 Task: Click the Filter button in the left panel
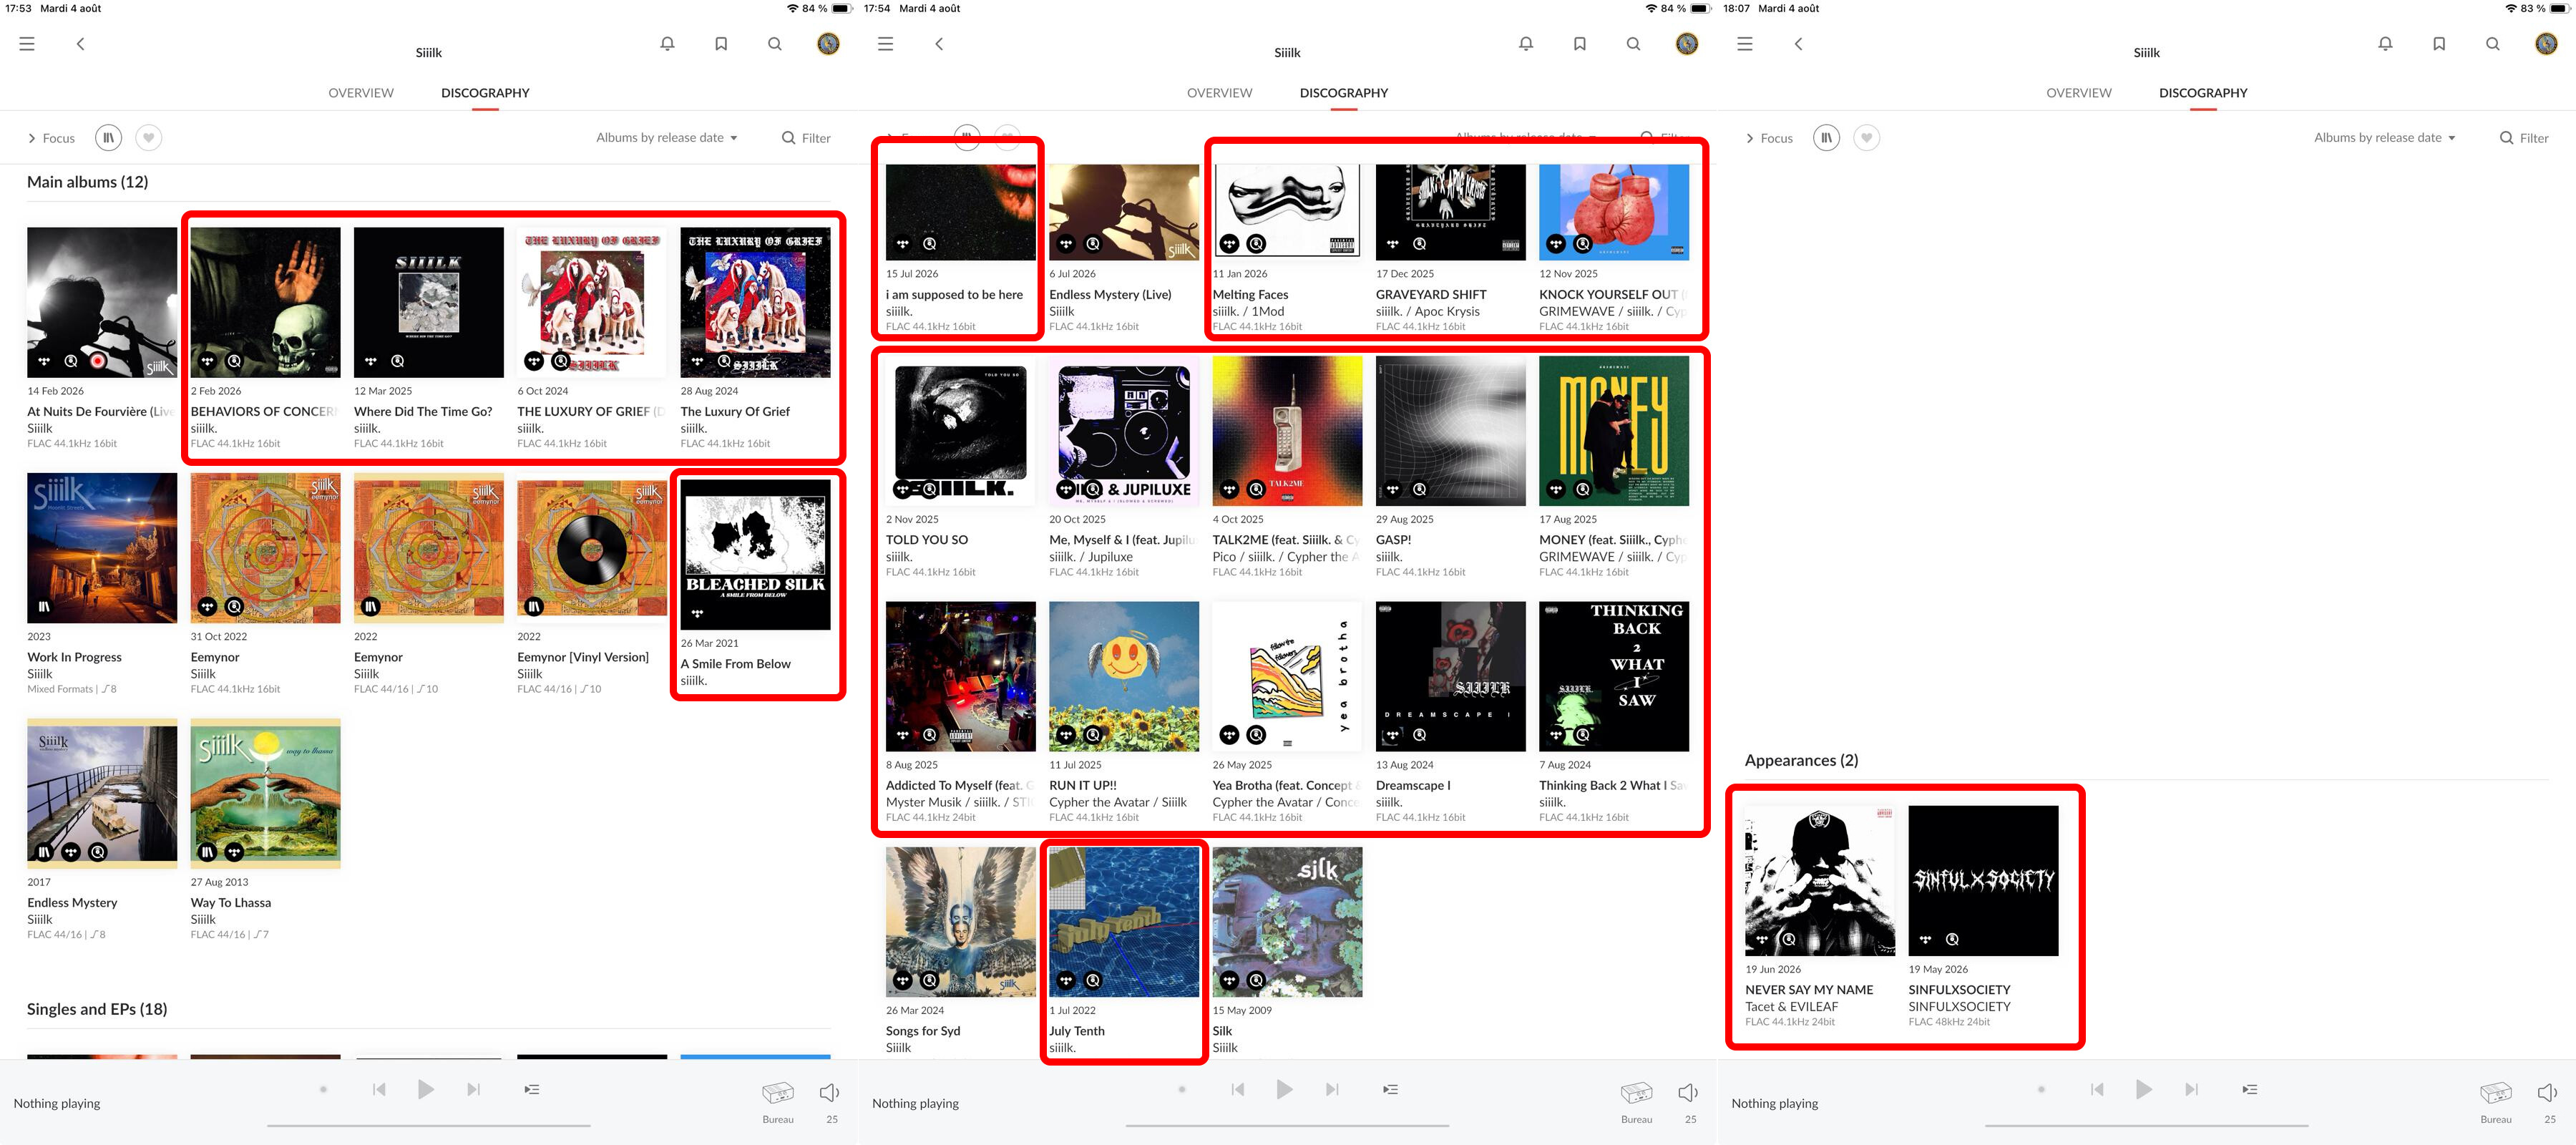point(806,138)
